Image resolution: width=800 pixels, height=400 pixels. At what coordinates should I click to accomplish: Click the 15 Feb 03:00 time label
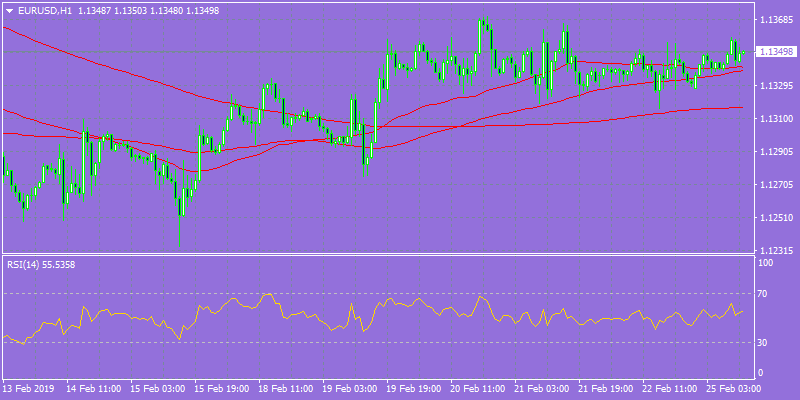(158, 389)
